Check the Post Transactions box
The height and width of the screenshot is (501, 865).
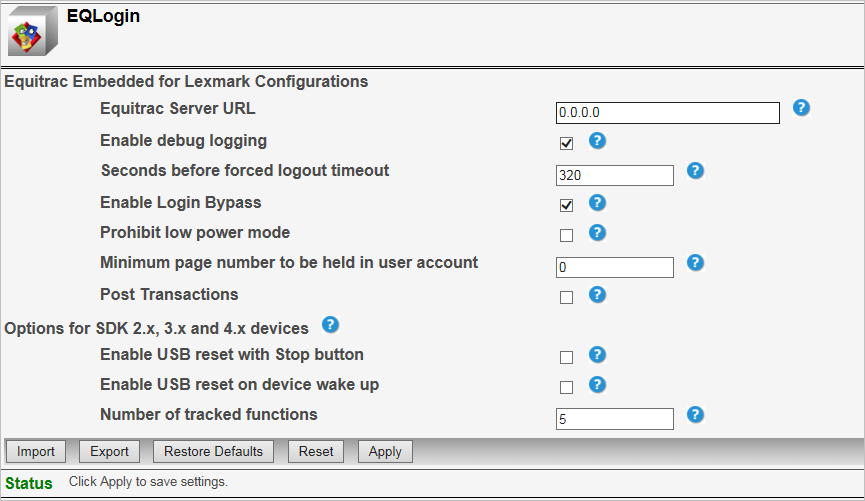pos(567,297)
